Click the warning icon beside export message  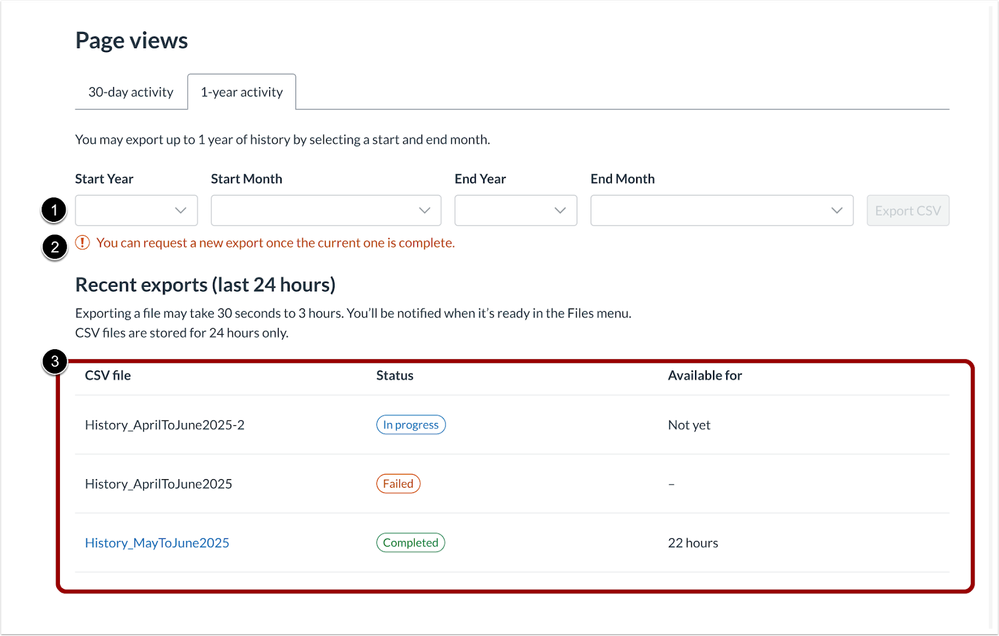click(83, 243)
